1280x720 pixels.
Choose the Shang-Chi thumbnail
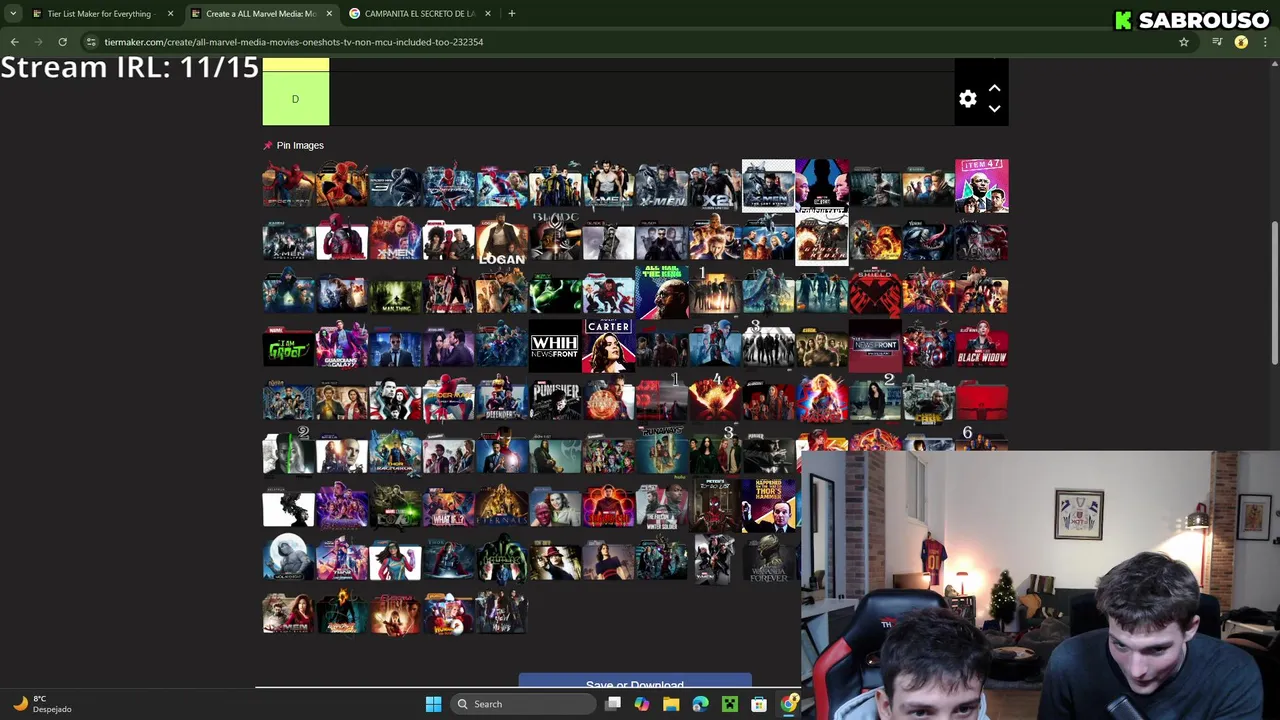click(x=608, y=507)
